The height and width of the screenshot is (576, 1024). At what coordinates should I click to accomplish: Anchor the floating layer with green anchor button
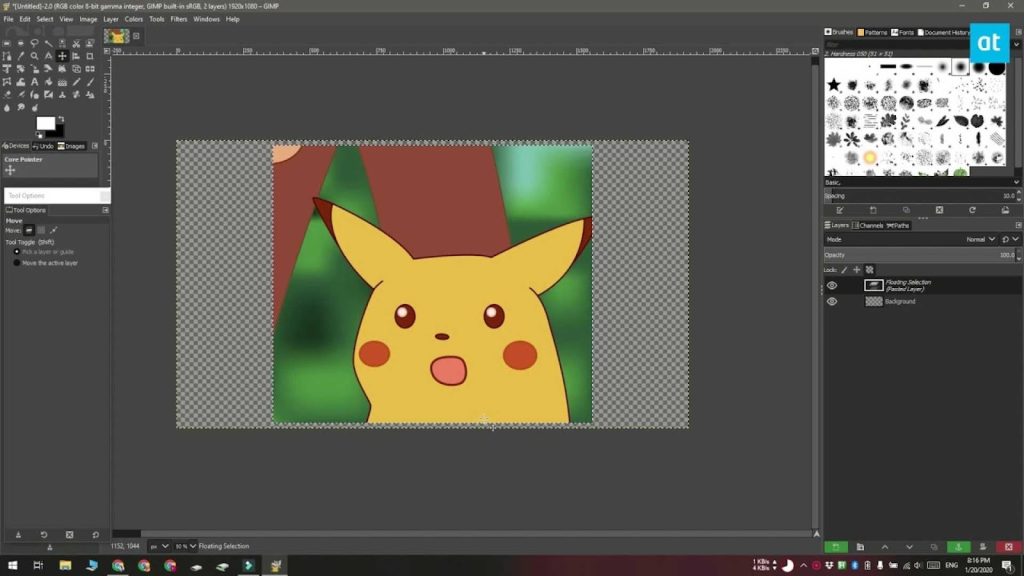pos(958,547)
